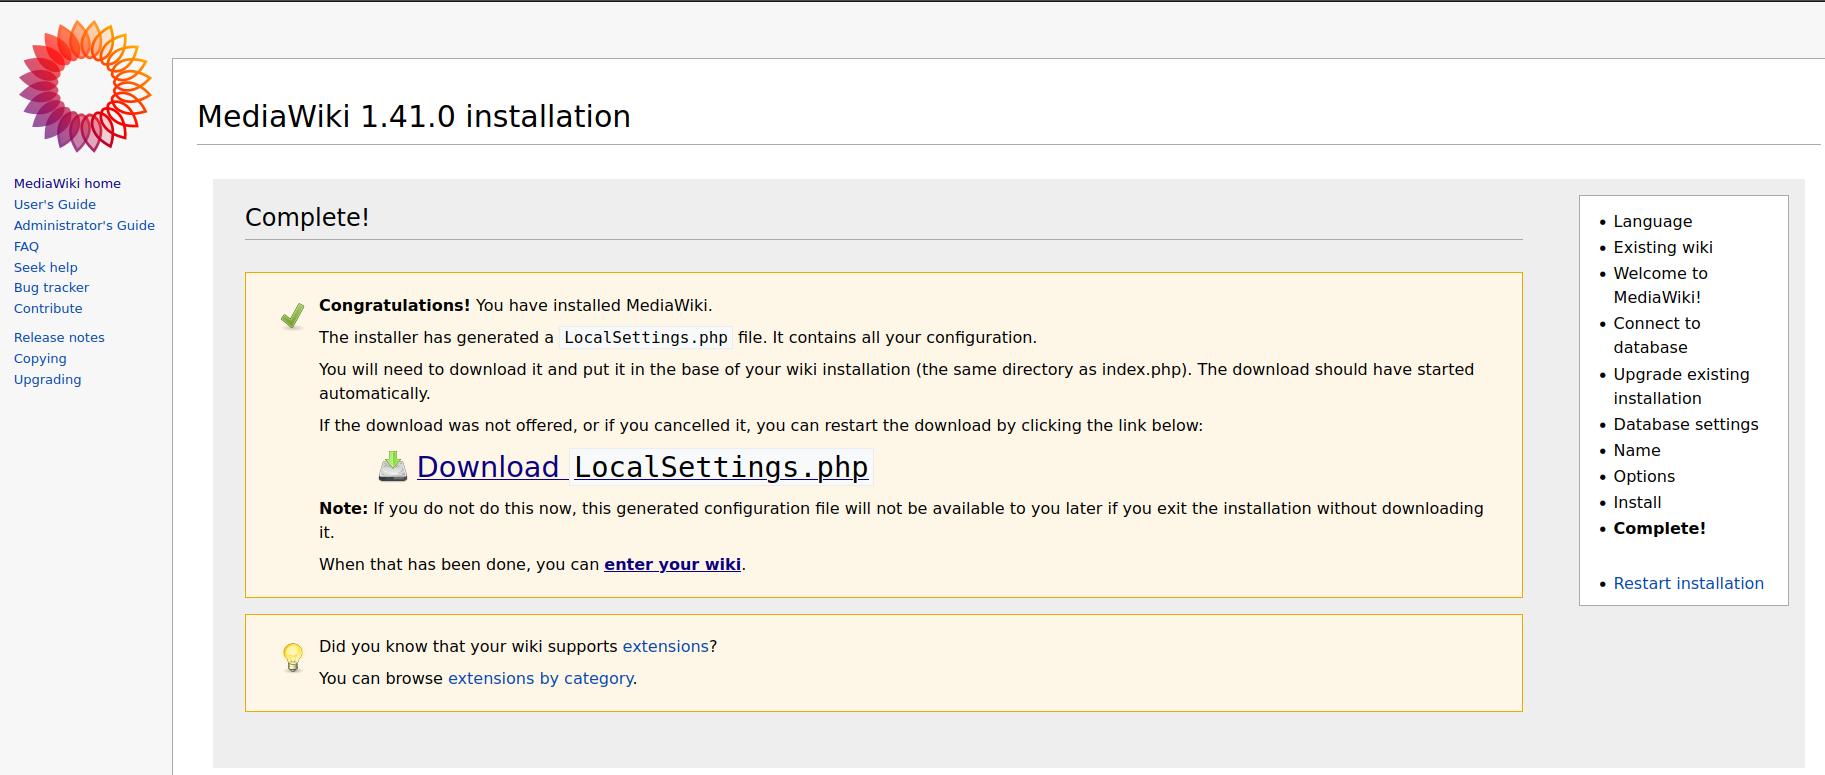Click the MediaWiki sunflower logo
The height and width of the screenshot is (775, 1825).
tap(85, 86)
